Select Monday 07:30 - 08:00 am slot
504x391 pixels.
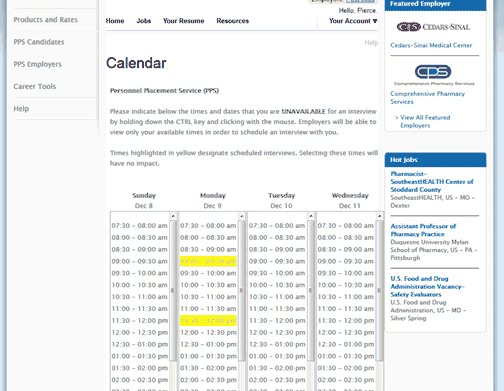coord(208,226)
